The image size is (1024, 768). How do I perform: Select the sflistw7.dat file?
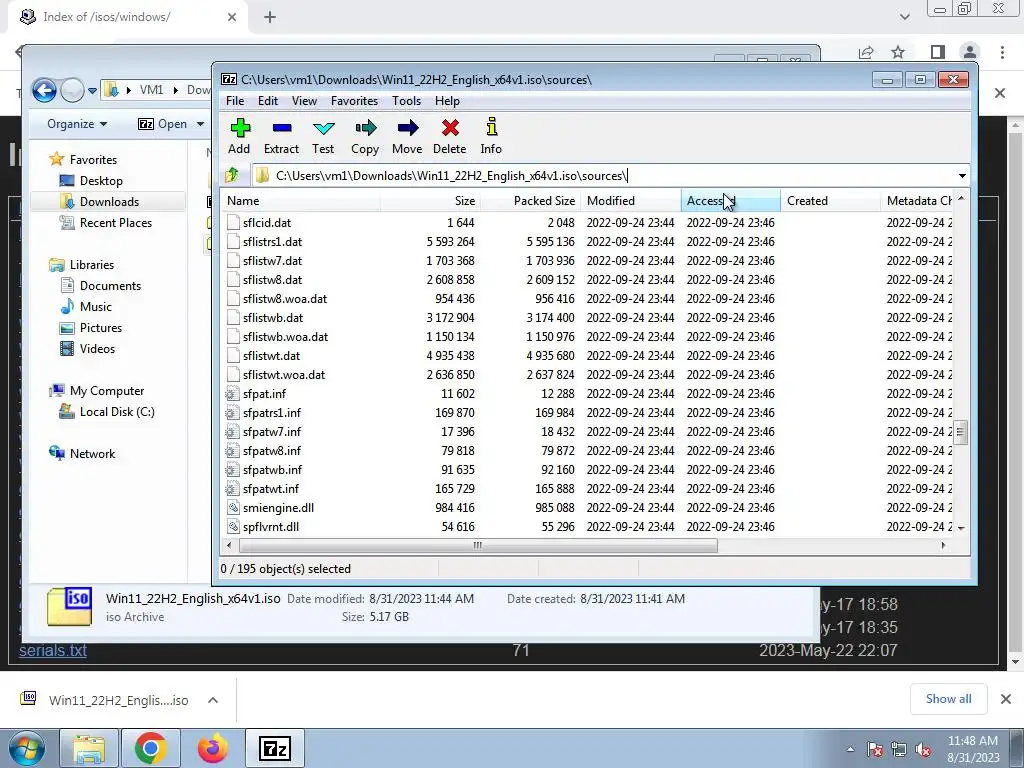(x=272, y=261)
